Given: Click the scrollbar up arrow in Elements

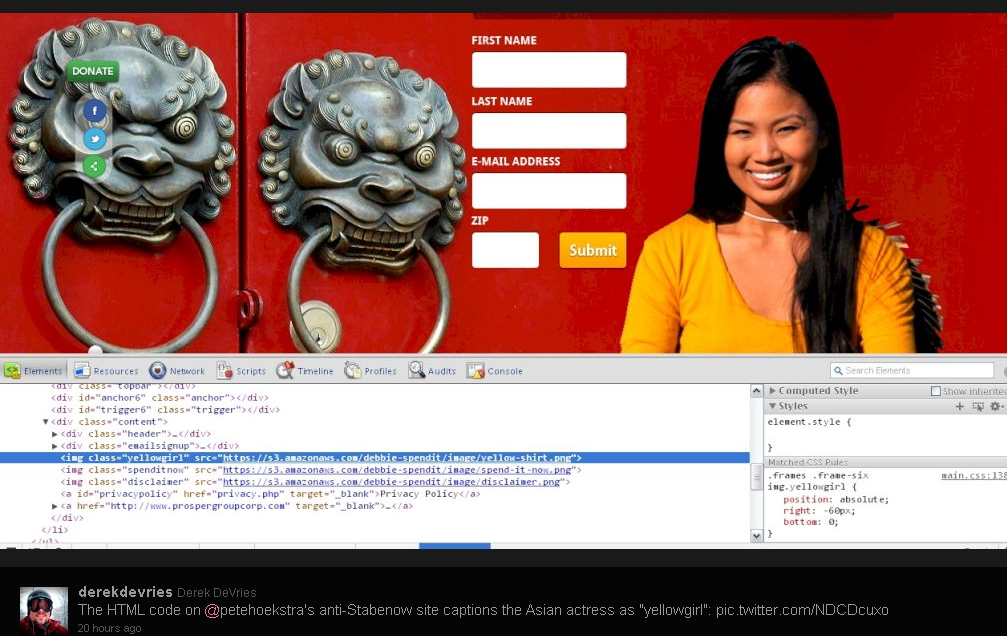Looking at the screenshot, I should click(x=757, y=391).
